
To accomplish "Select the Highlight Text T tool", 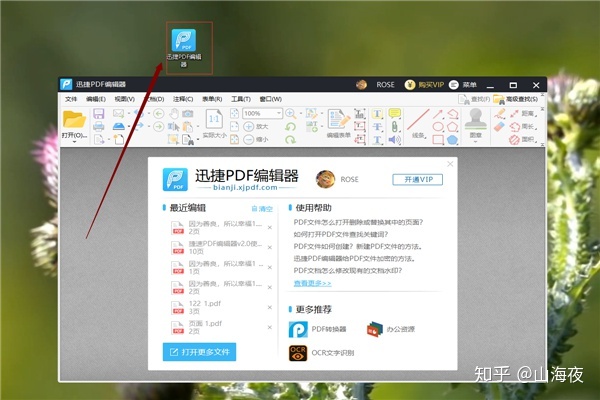I will point(377,113).
